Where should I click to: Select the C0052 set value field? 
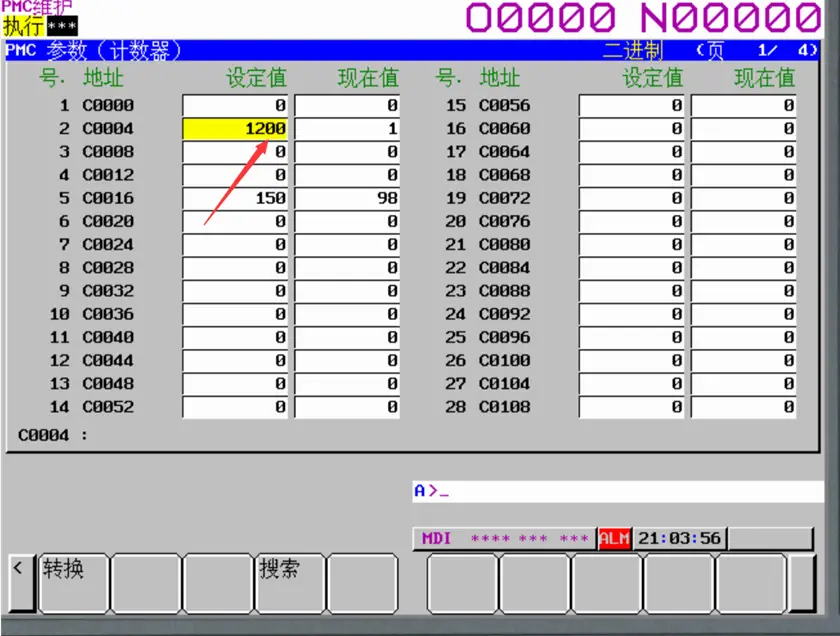[x=235, y=407]
